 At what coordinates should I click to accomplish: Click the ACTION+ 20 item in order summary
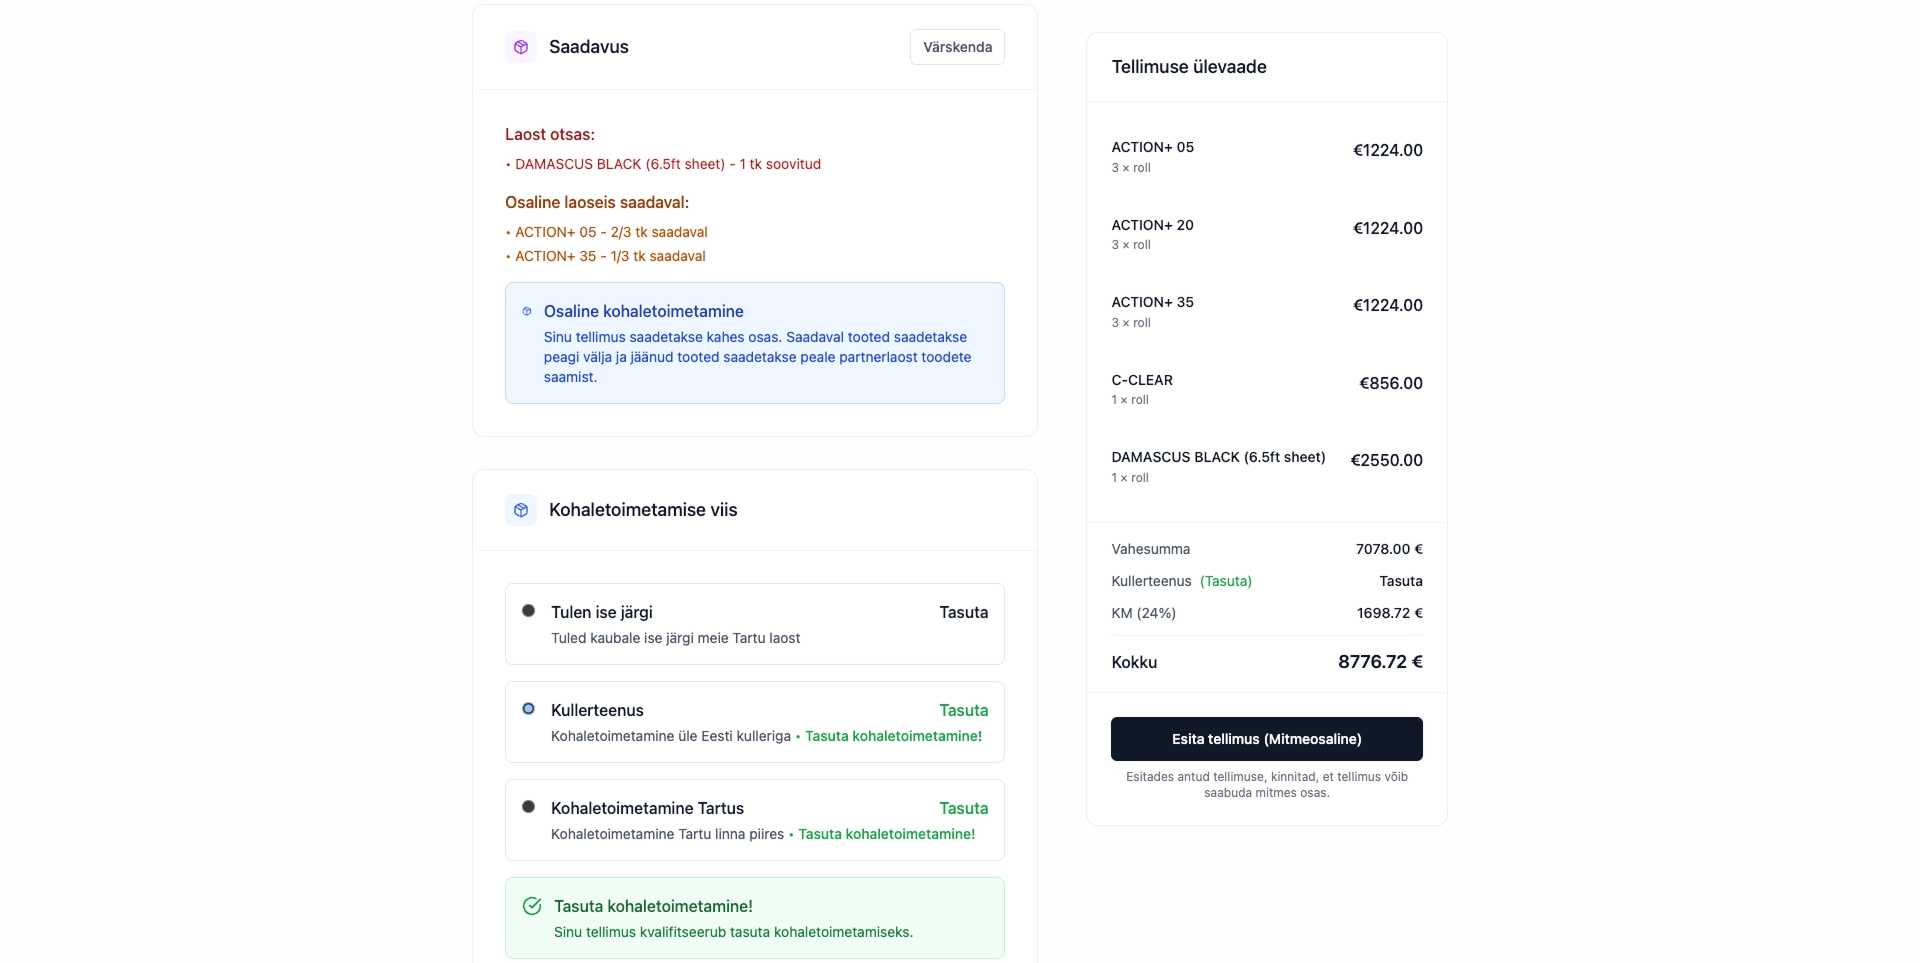pos(1152,225)
